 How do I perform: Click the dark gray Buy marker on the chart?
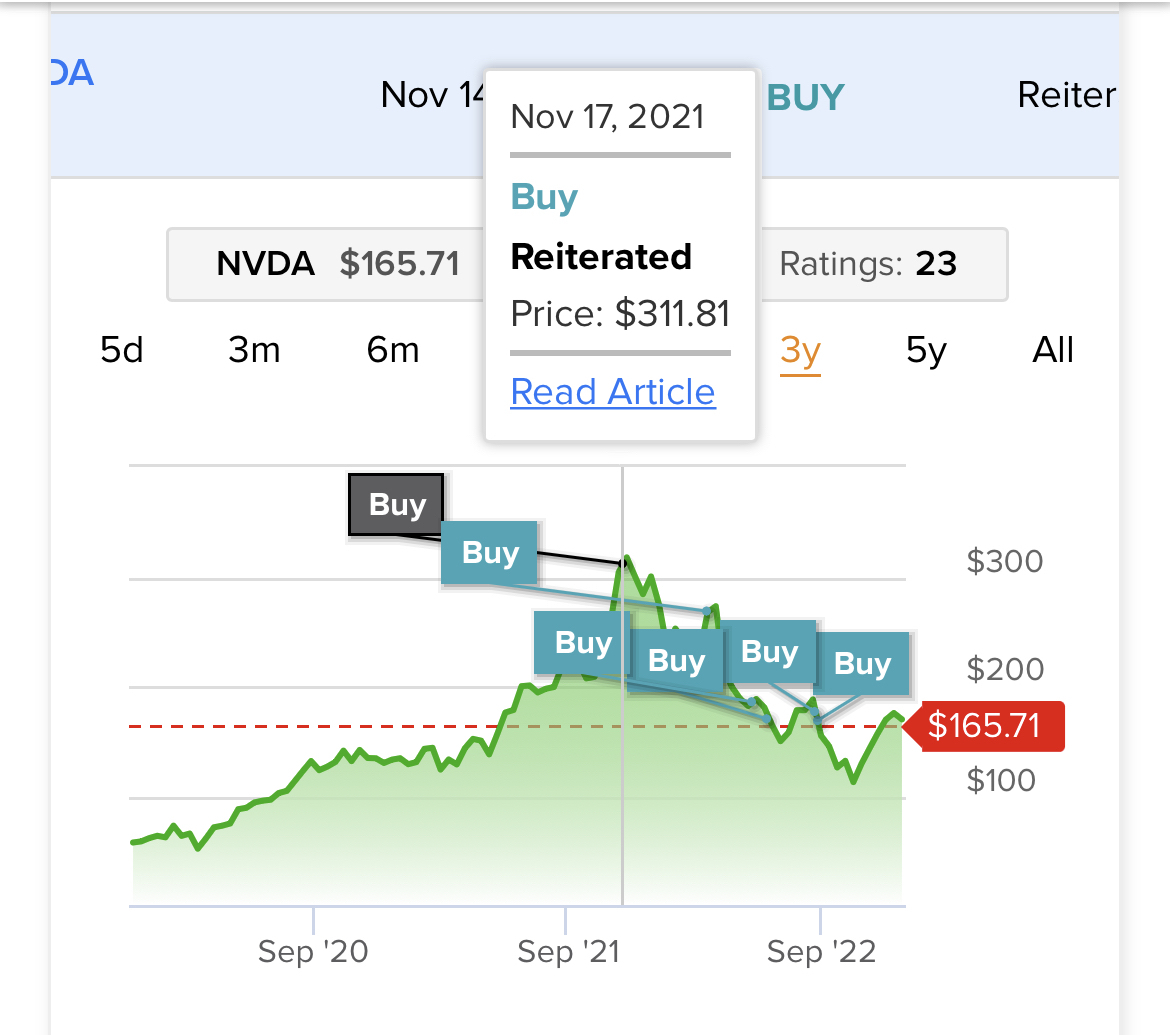click(396, 504)
